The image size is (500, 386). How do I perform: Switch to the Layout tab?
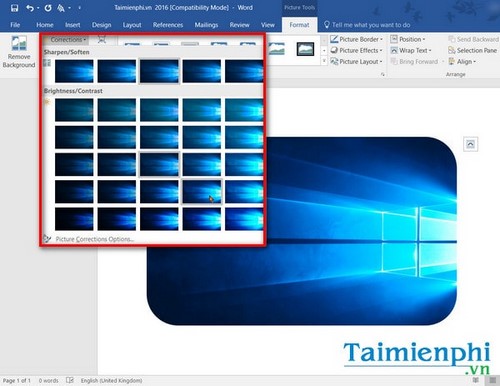[132, 25]
